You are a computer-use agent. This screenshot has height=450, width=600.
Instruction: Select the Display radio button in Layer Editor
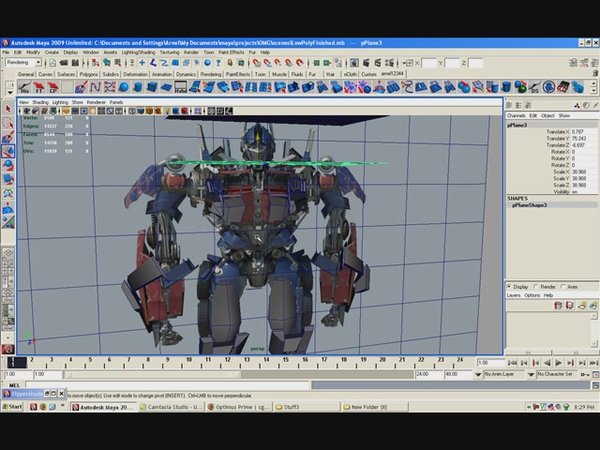pos(511,287)
